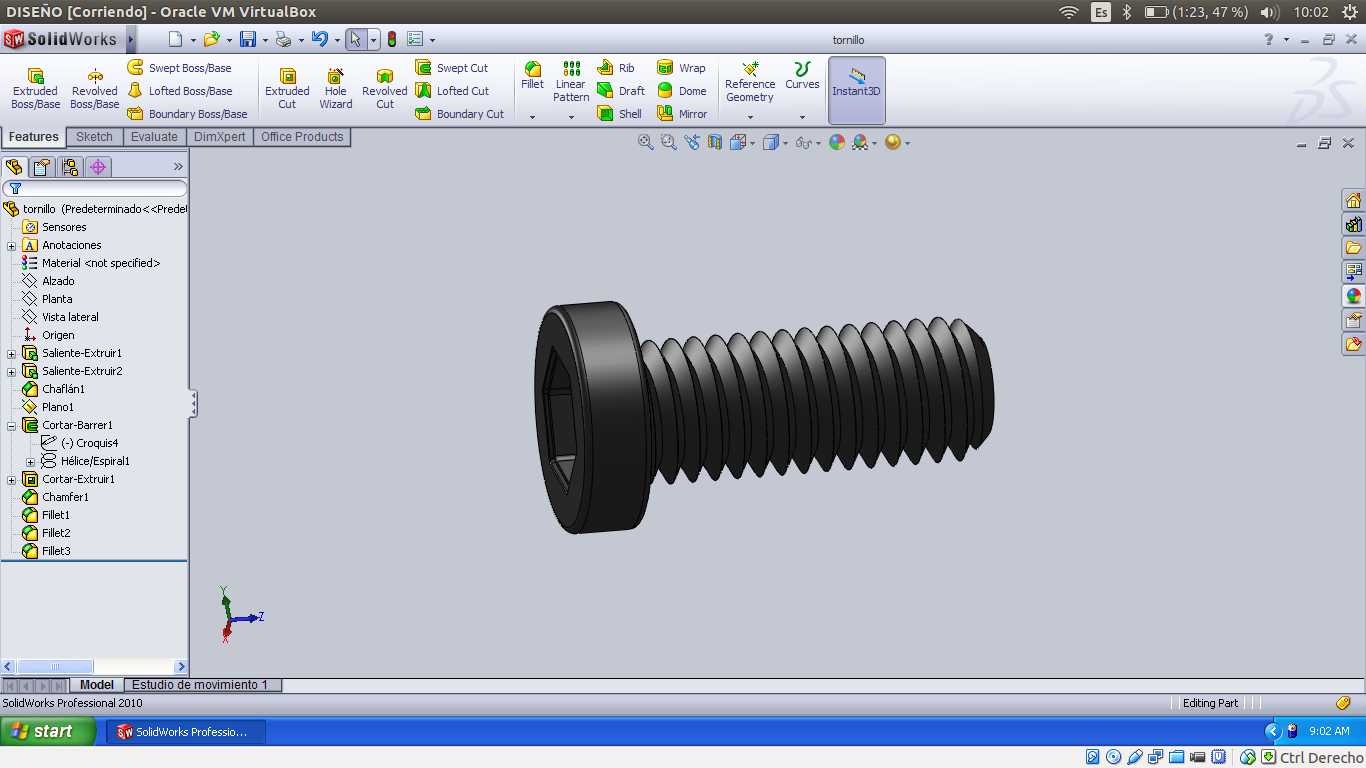Select Swept Cut feature

[x=452, y=68]
